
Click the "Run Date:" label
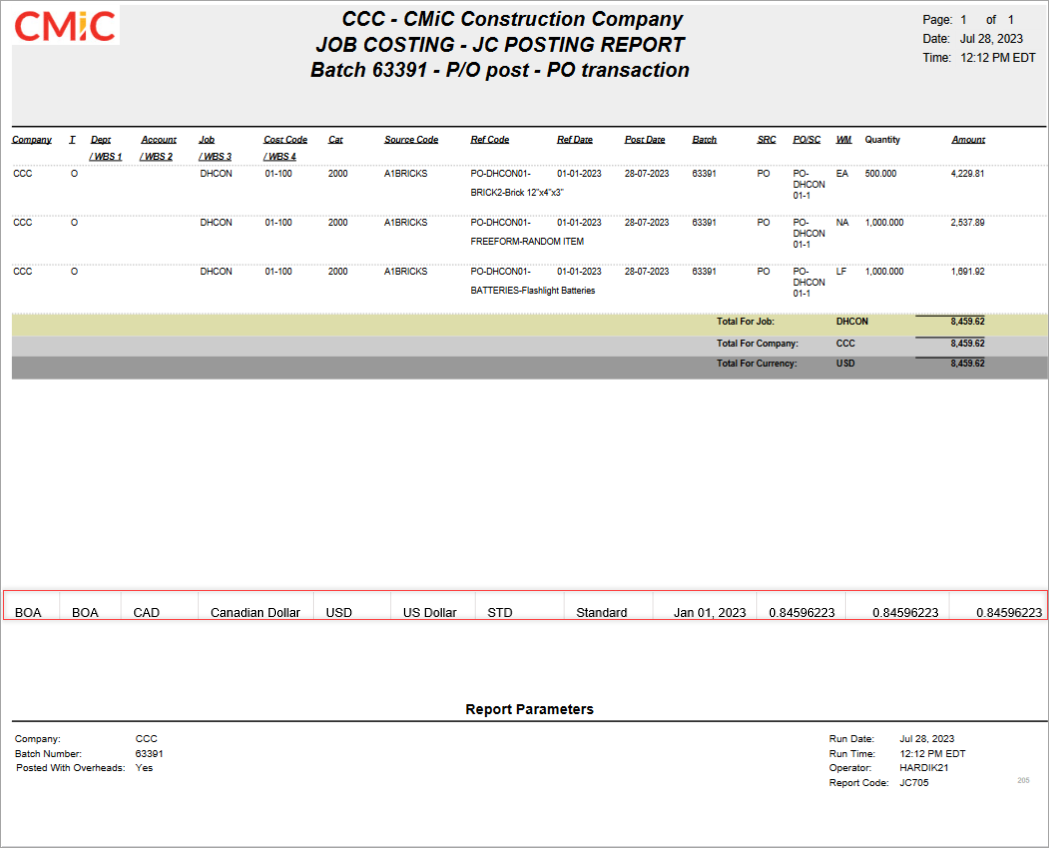(x=852, y=739)
